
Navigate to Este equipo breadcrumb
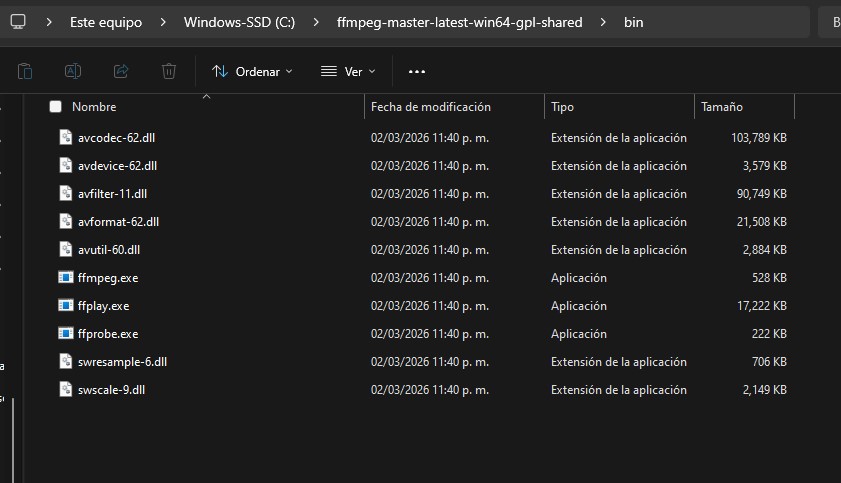point(106,22)
